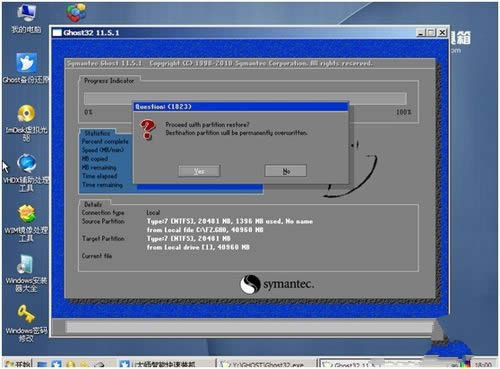Click the Current file label
This screenshot has height=369, width=500.
(x=97, y=256)
